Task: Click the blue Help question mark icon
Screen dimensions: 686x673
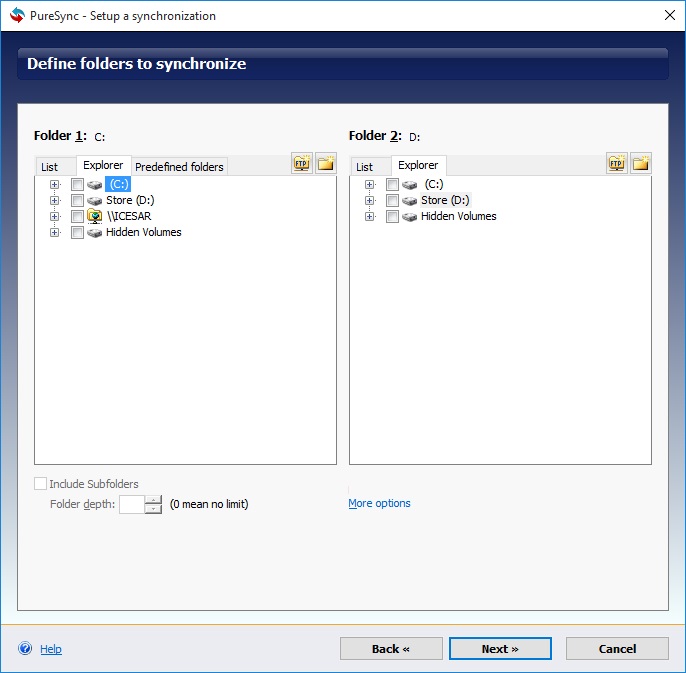Action: pyautogui.click(x=25, y=648)
